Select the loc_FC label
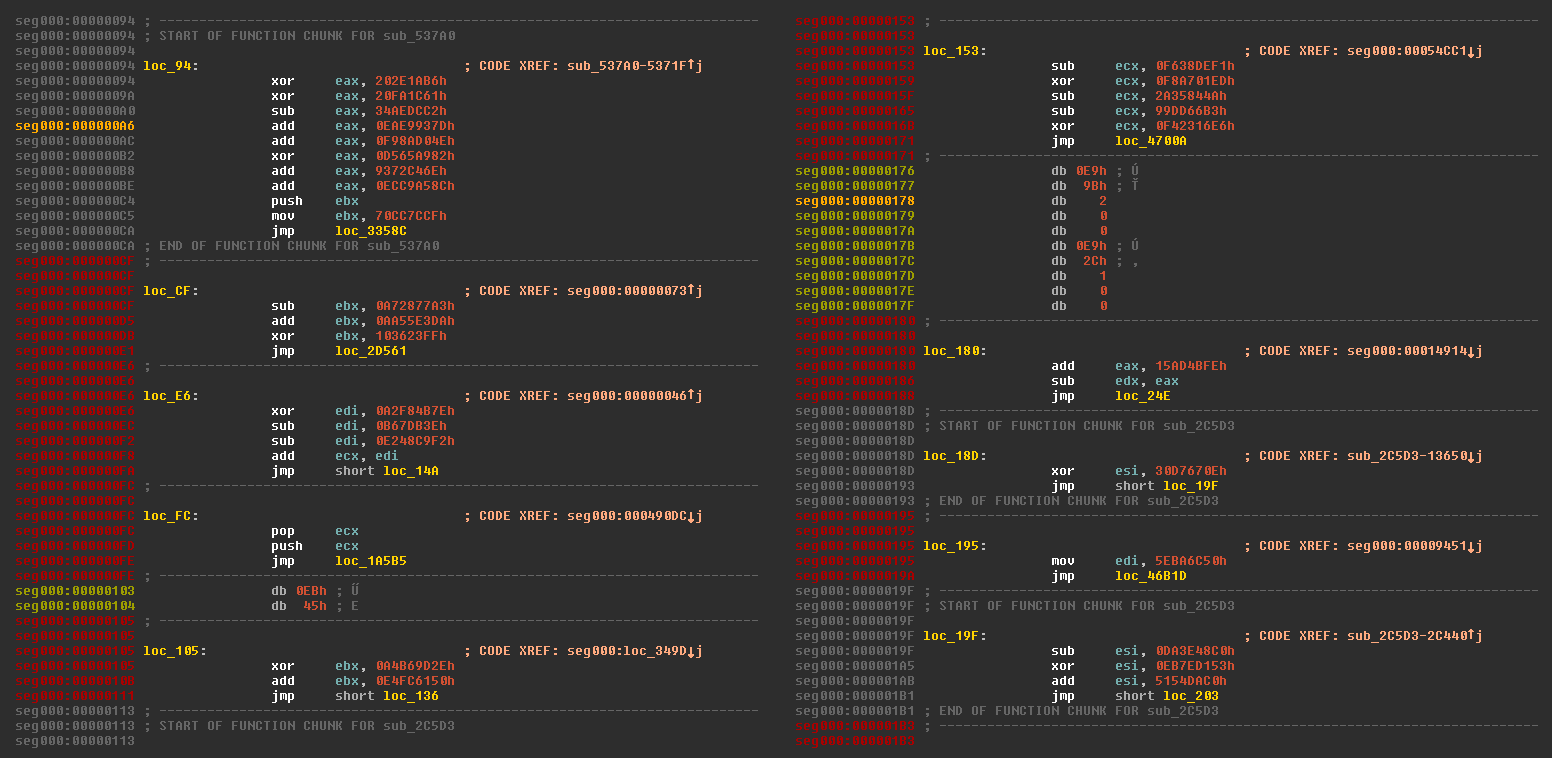 pos(170,516)
